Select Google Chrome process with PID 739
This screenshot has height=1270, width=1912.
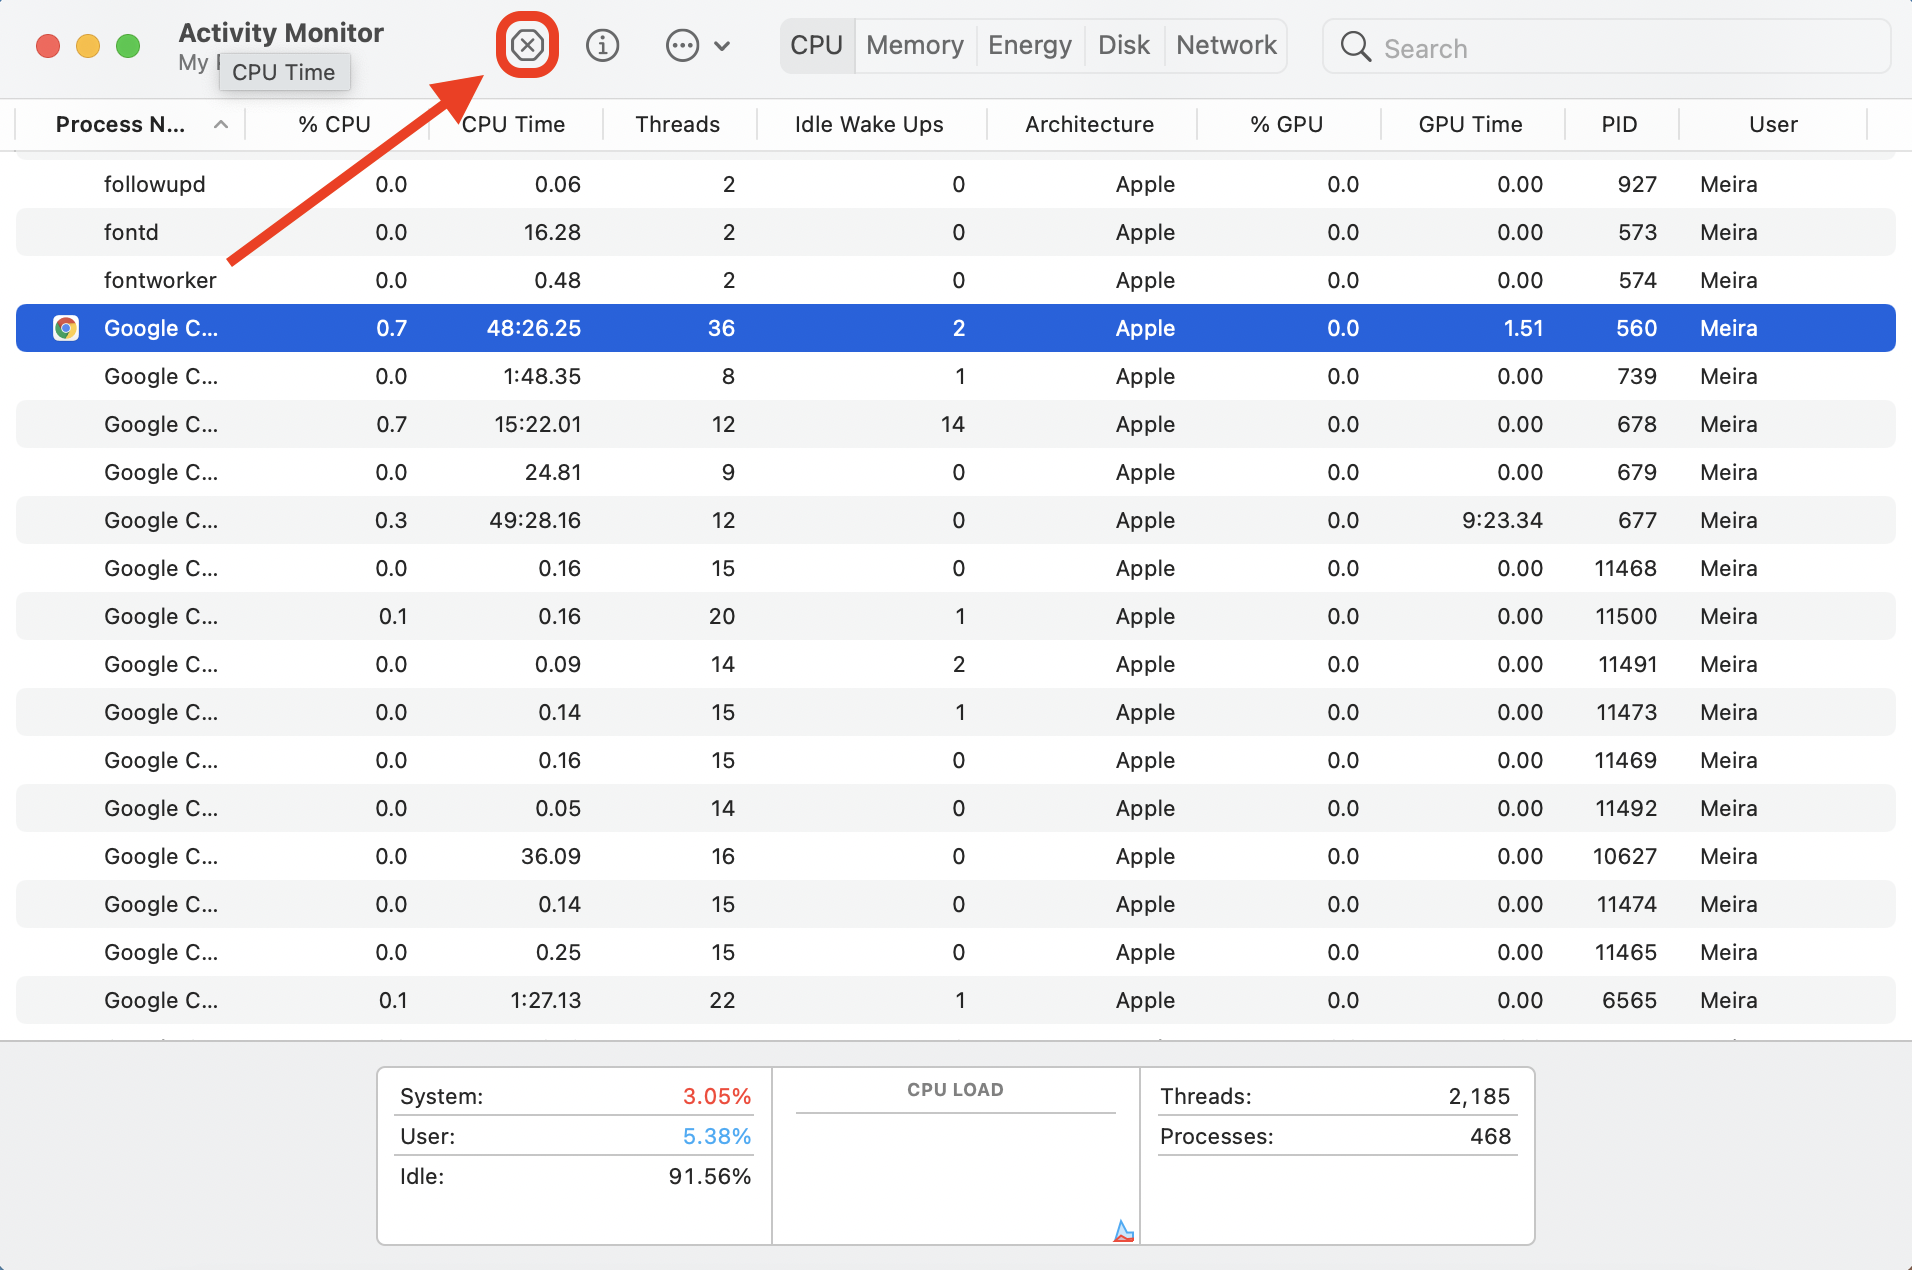click(956, 376)
